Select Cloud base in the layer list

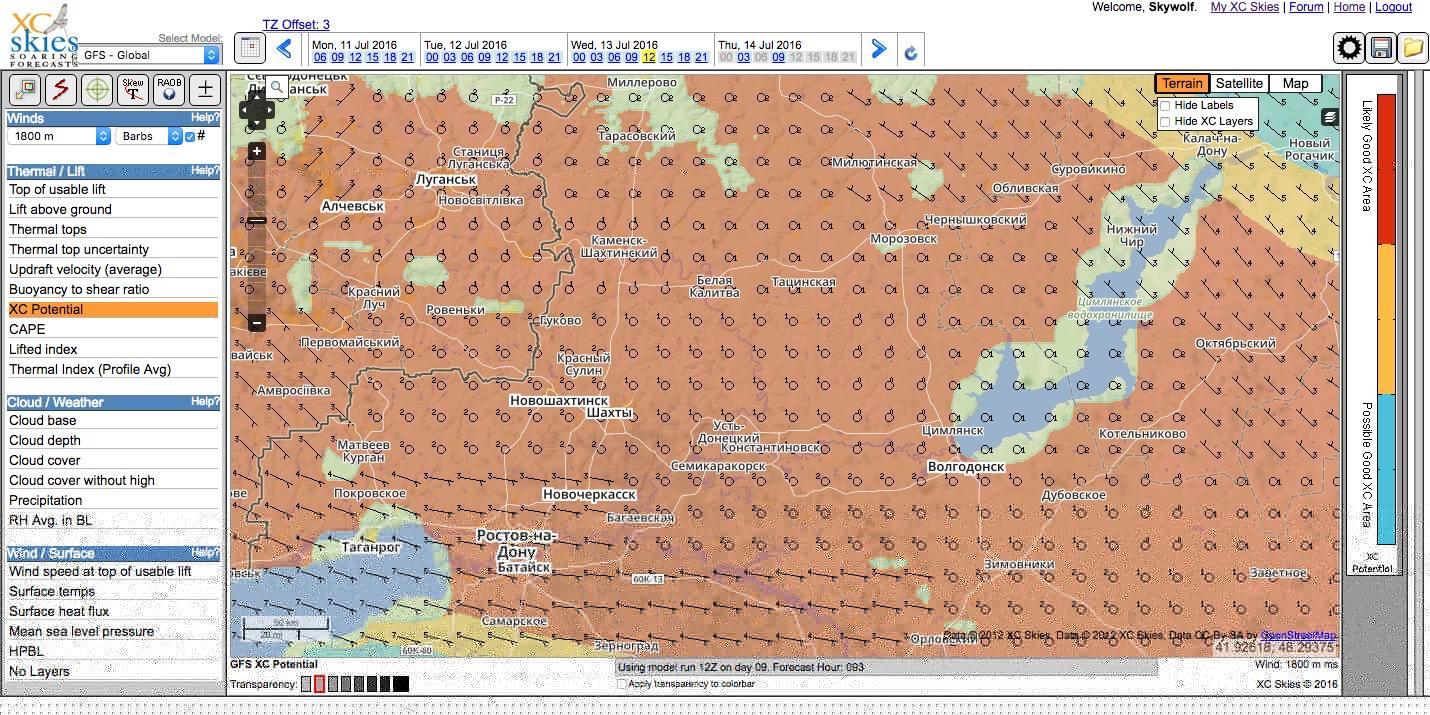[43, 421]
